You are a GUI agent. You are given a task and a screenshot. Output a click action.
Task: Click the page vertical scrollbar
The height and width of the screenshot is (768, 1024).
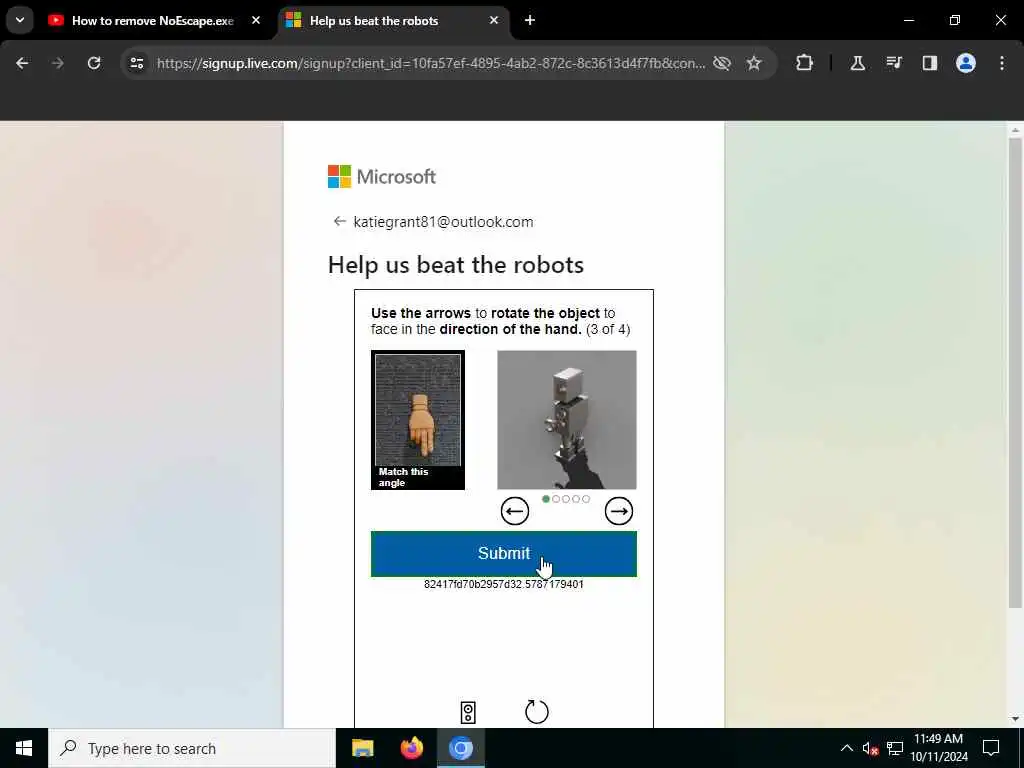tap(1015, 372)
